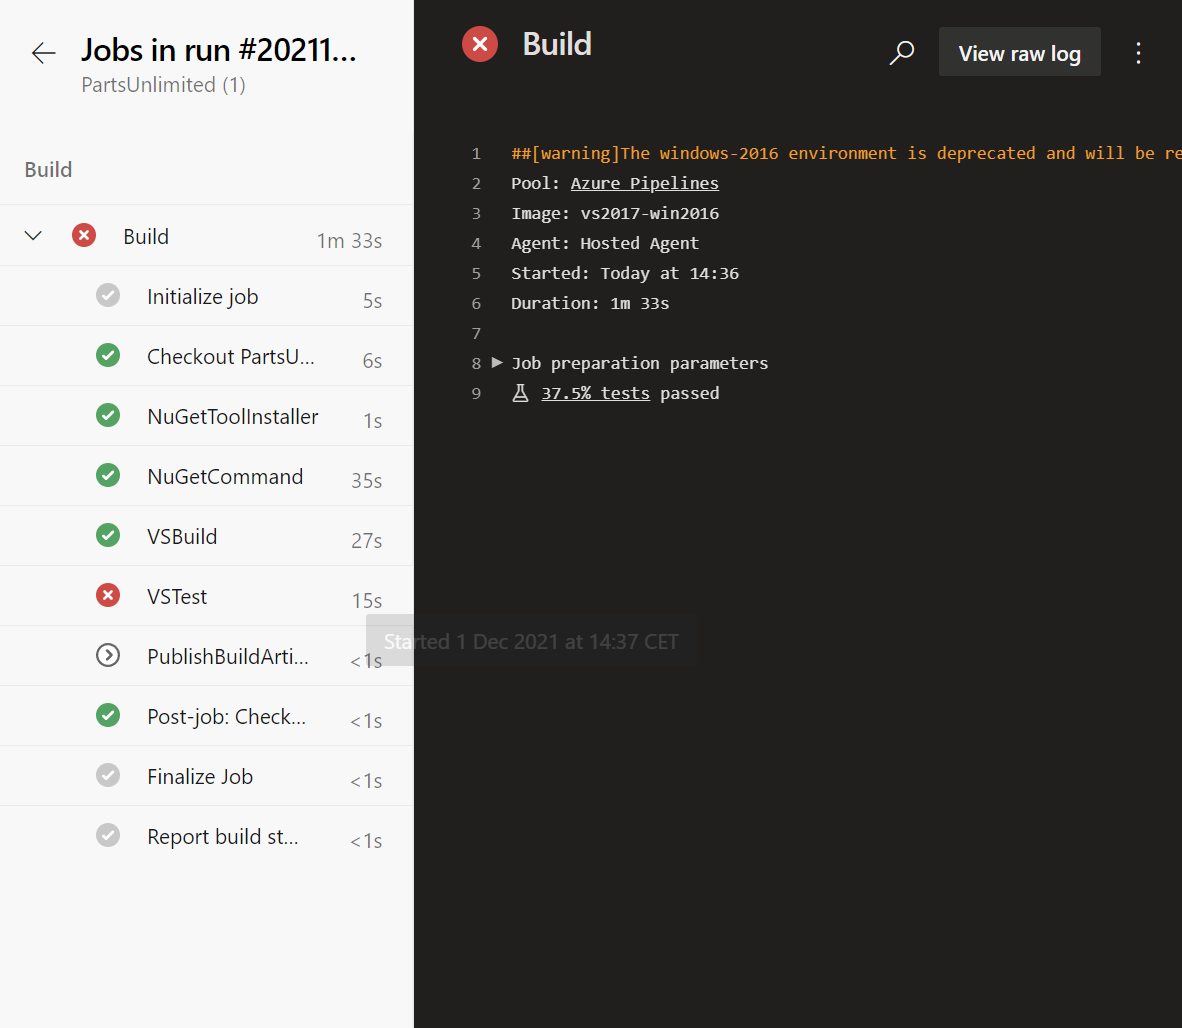Viewport: 1182px width, 1028px height.
Task: Select the PublishBuildArti... step
Action: [207, 656]
